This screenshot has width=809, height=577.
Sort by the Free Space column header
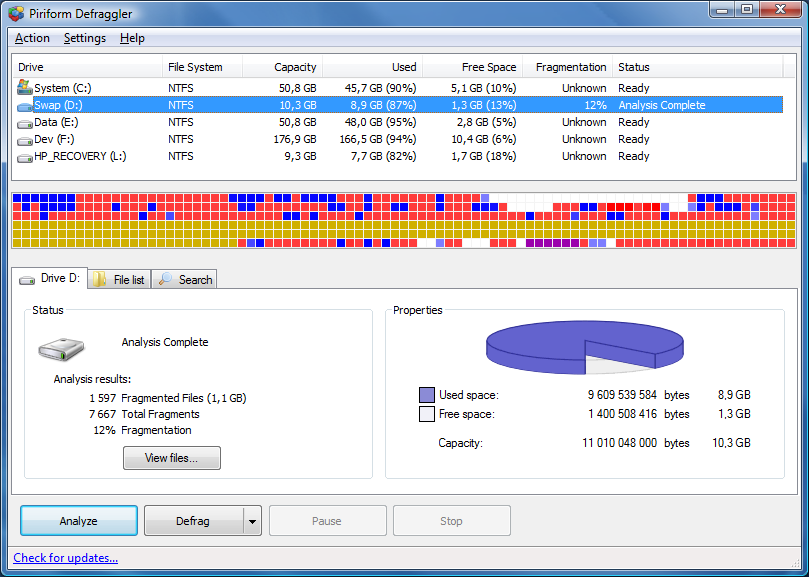point(473,67)
